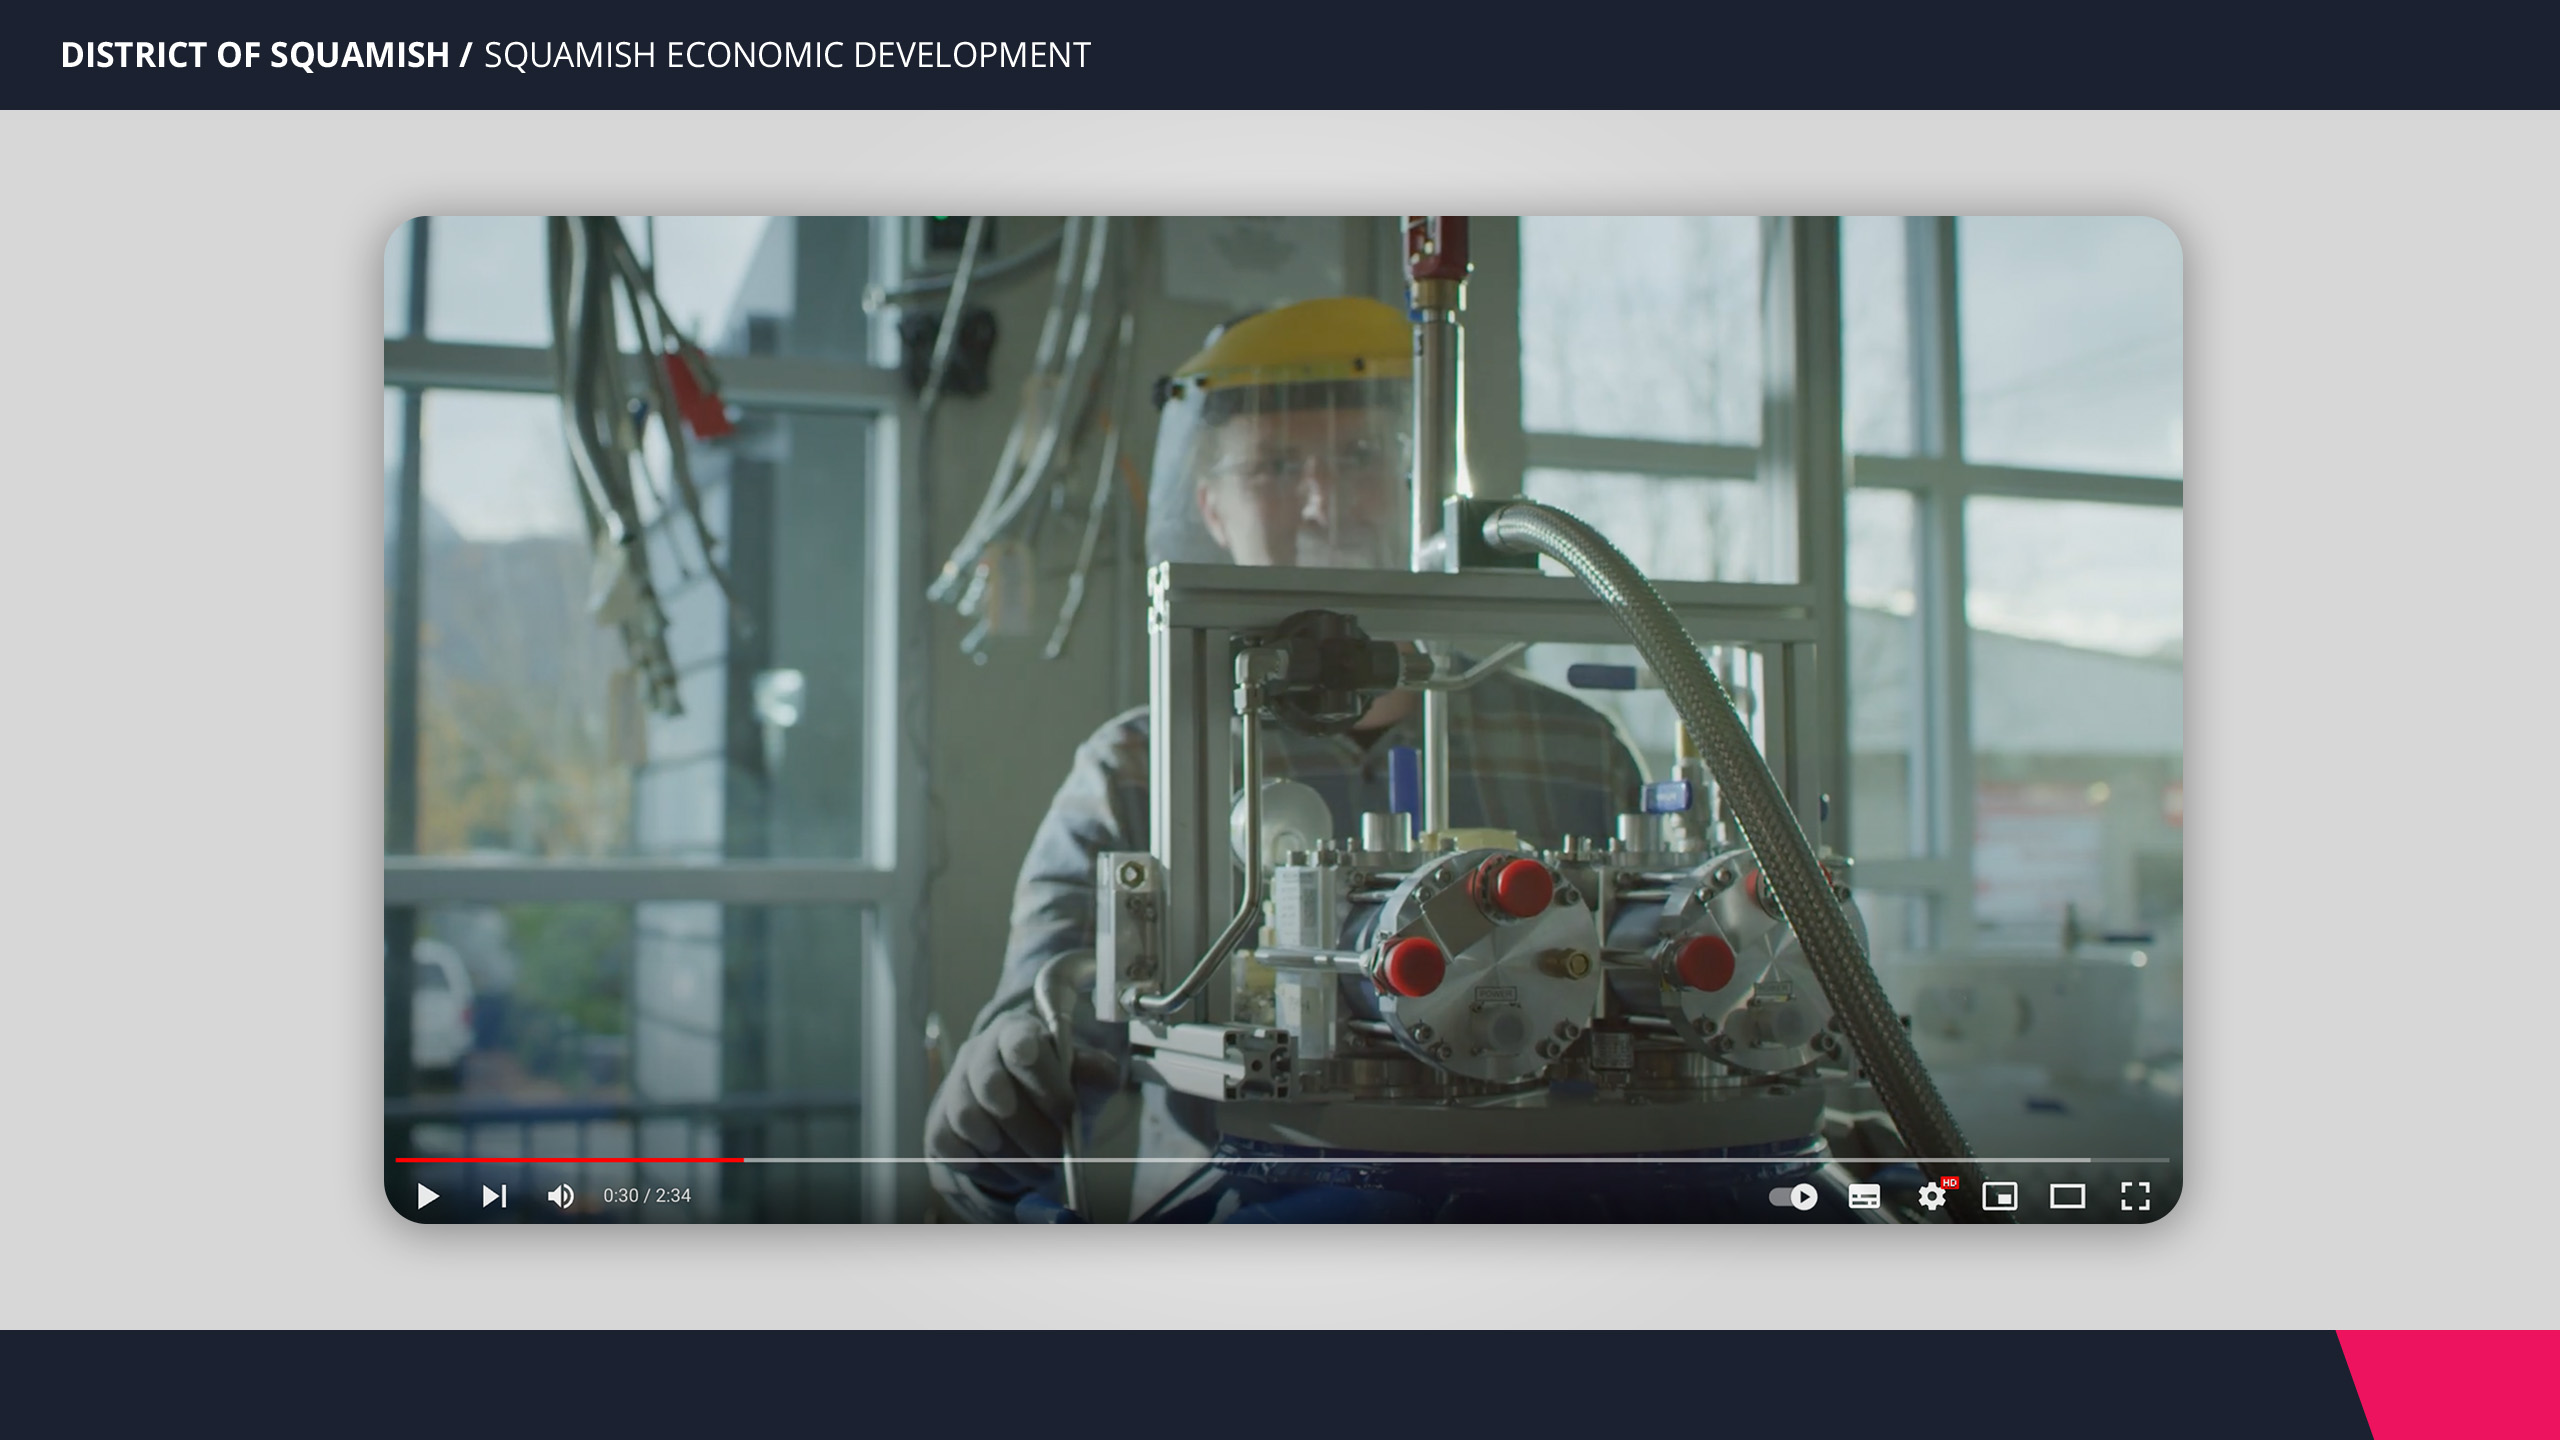
Task: Play the video
Action: (428, 1196)
